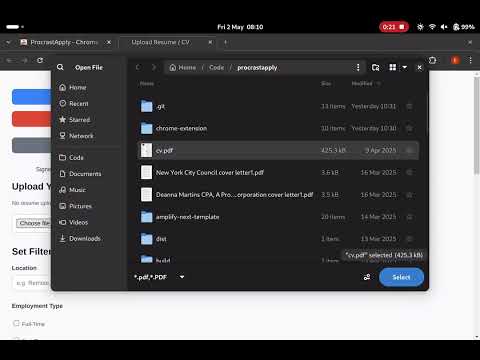Close the Open File dialog
The height and width of the screenshot is (360, 480).
(x=419, y=68)
